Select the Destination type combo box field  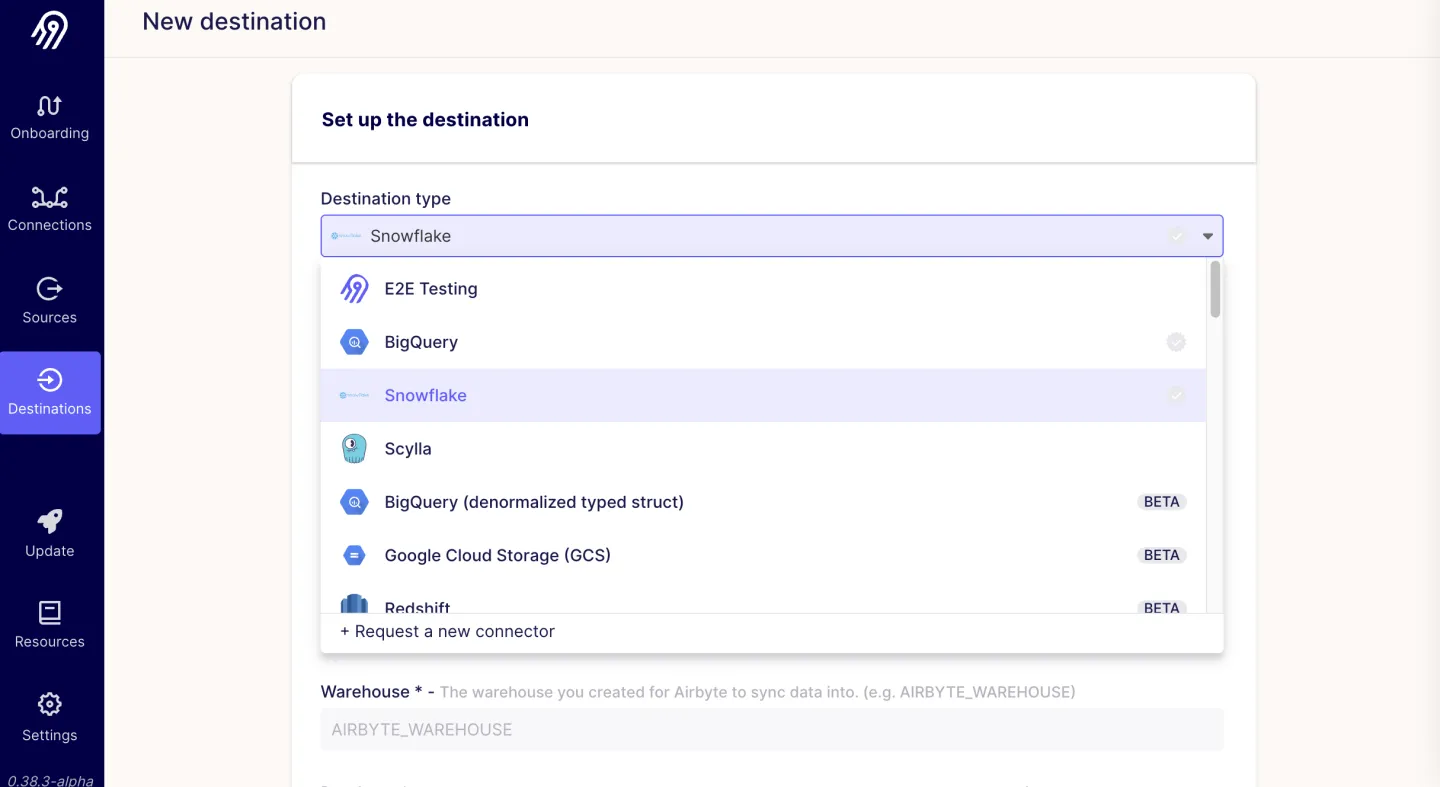[x=760, y=237]
